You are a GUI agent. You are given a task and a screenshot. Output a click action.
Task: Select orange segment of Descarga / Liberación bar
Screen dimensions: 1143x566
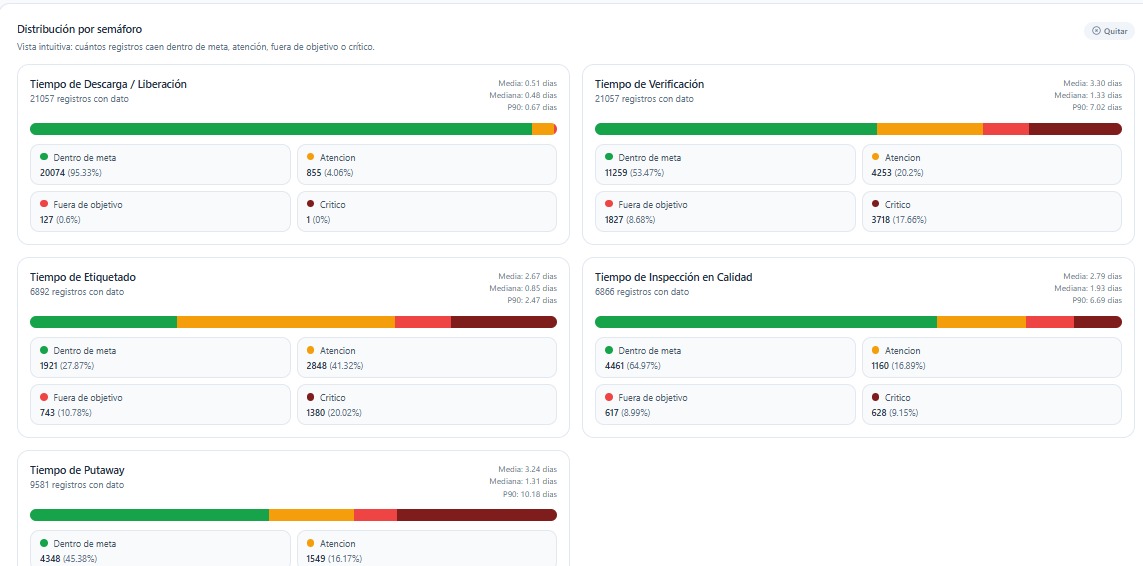[x=543, y=129]
